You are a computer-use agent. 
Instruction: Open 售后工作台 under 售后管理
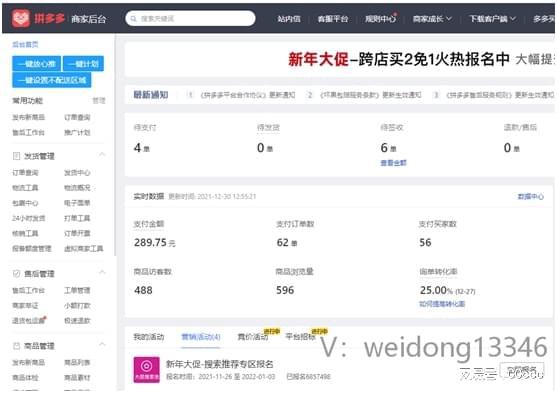pos(28,290)
